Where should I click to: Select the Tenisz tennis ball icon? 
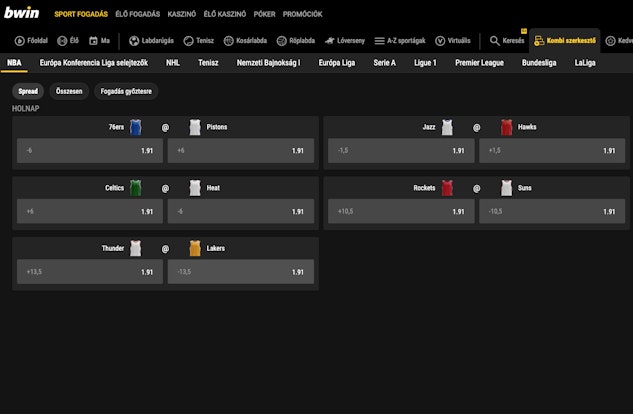189,41
